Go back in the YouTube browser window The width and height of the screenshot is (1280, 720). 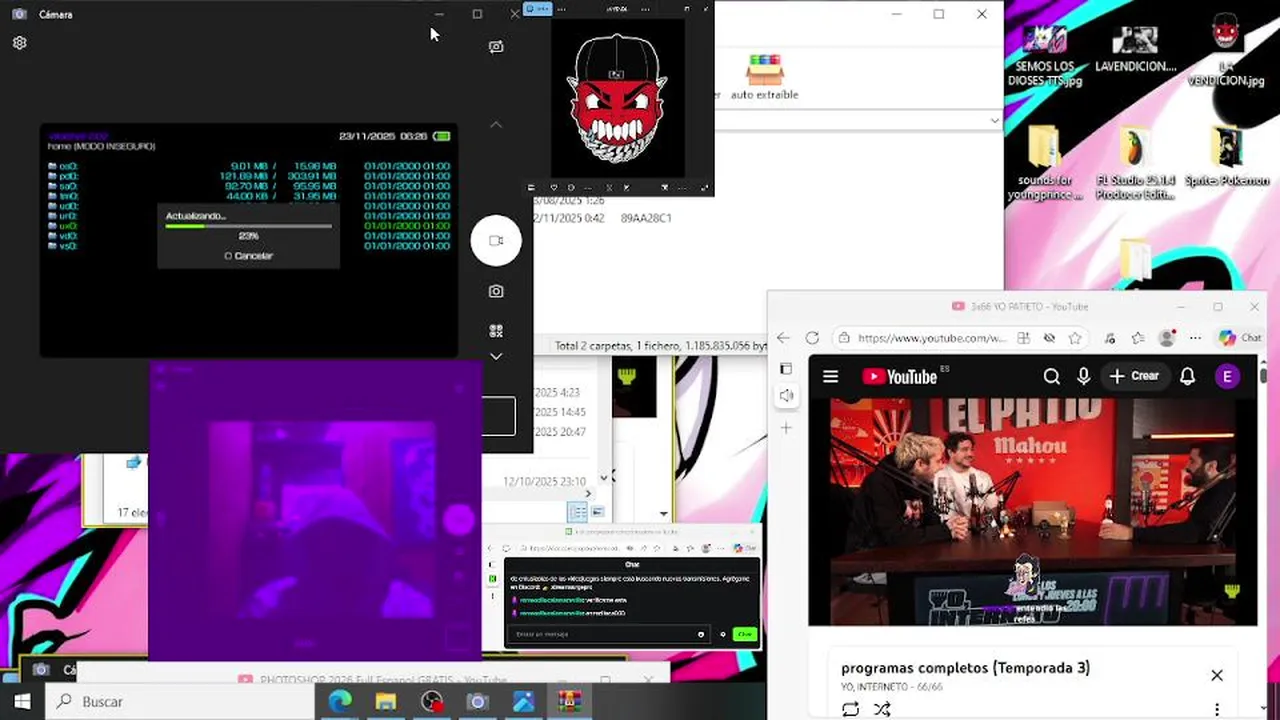click(783, 338)
